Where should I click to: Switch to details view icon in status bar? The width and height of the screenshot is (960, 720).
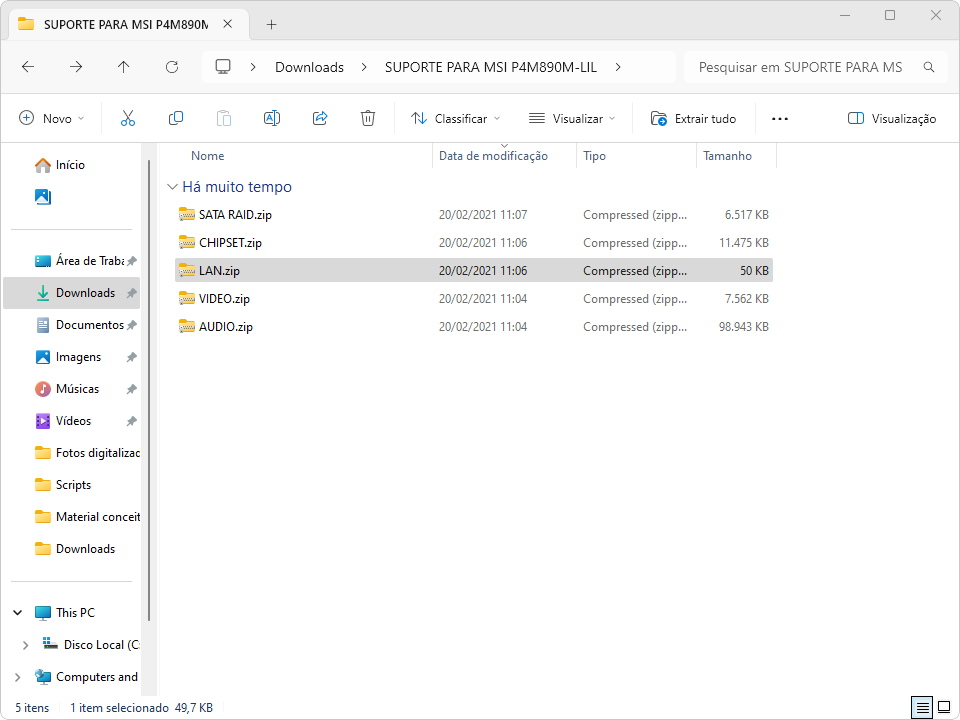click(922, 708)
